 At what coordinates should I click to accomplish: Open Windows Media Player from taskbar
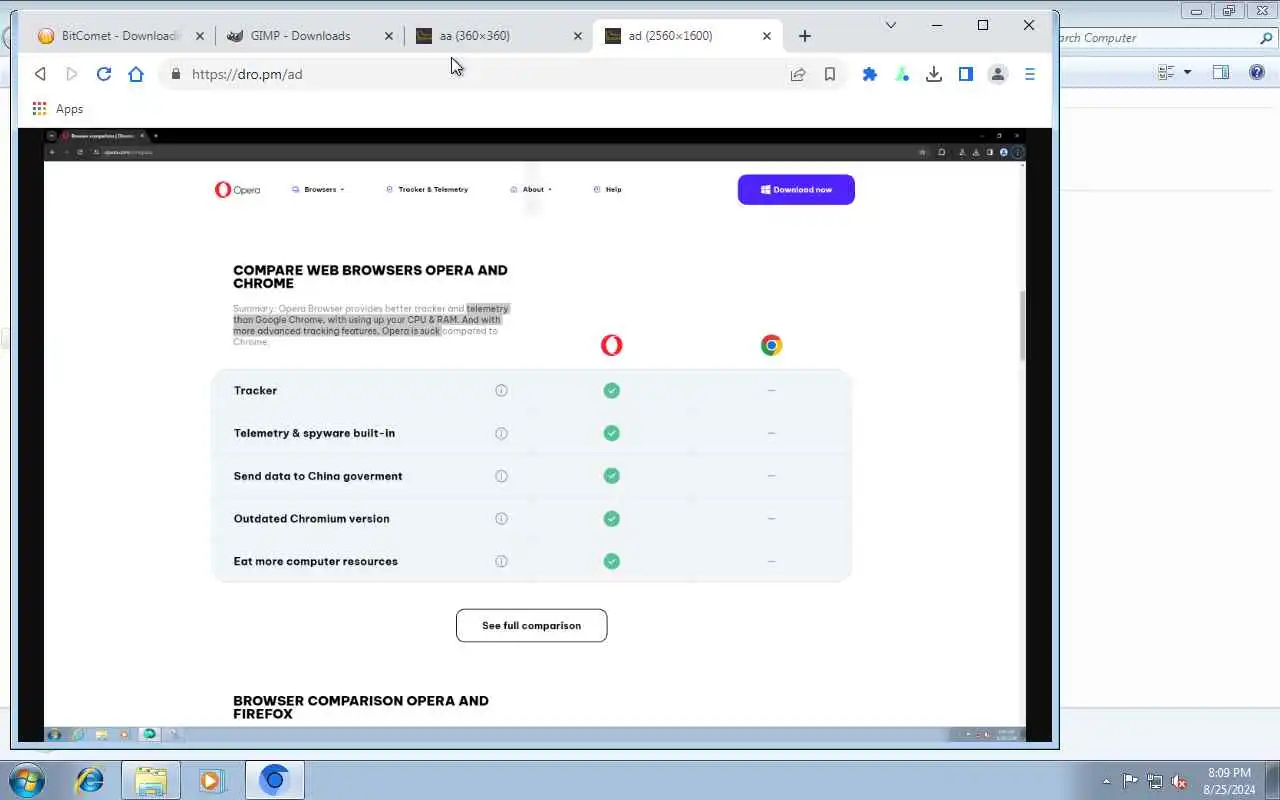[x=212, y=780]
